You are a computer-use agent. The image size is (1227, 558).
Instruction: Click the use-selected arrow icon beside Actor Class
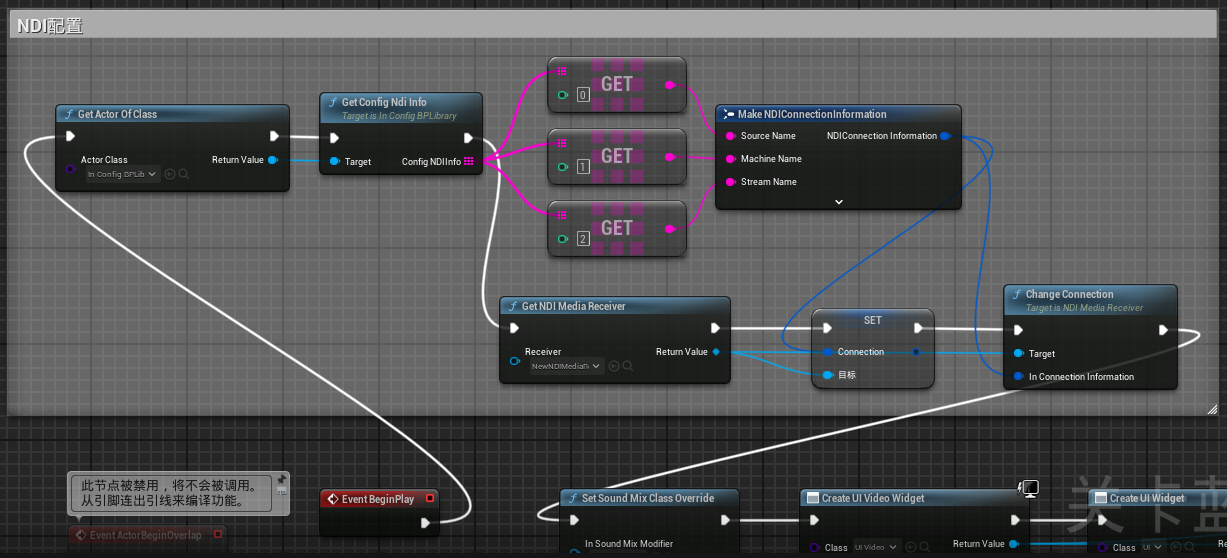pyautogui.click(x=169, y=174)
